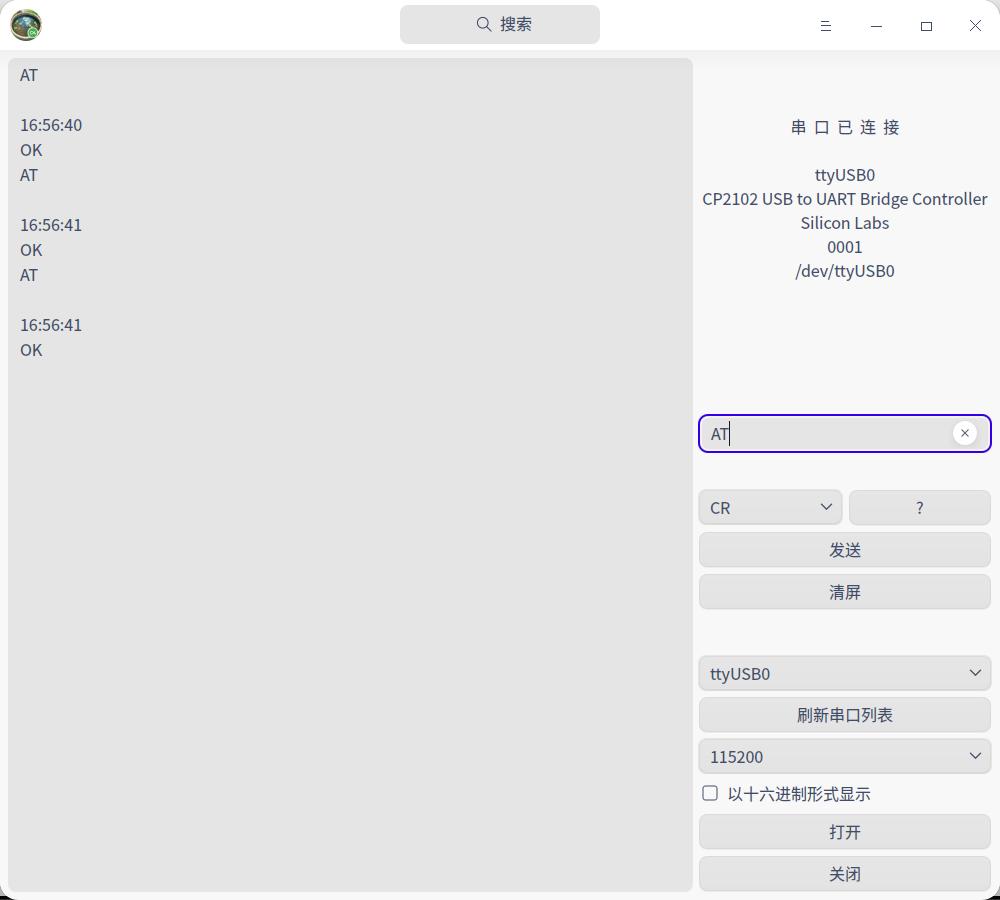The width and height of the screenshot is (1000, 900).
Task: Open the hamburger main menu
Action: point(825,26)
